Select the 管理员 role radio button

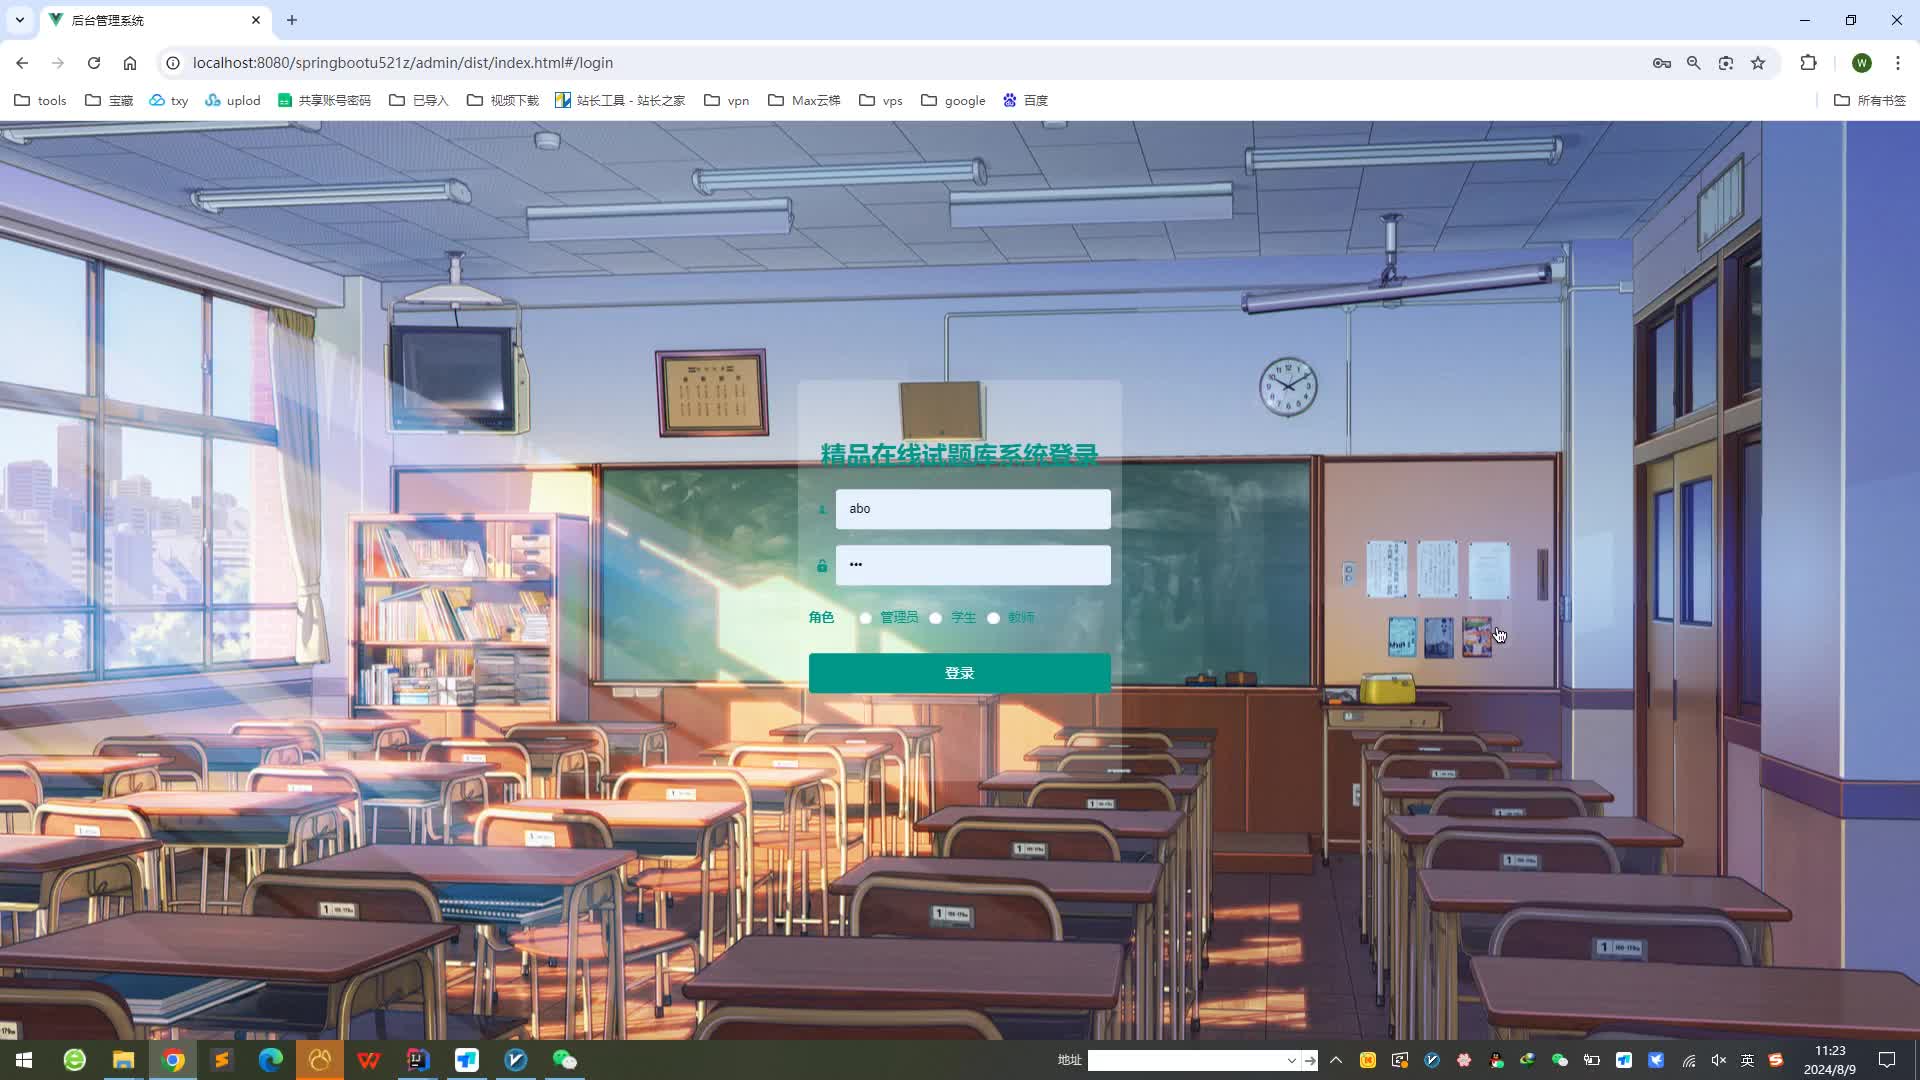[x=866, y=618]
